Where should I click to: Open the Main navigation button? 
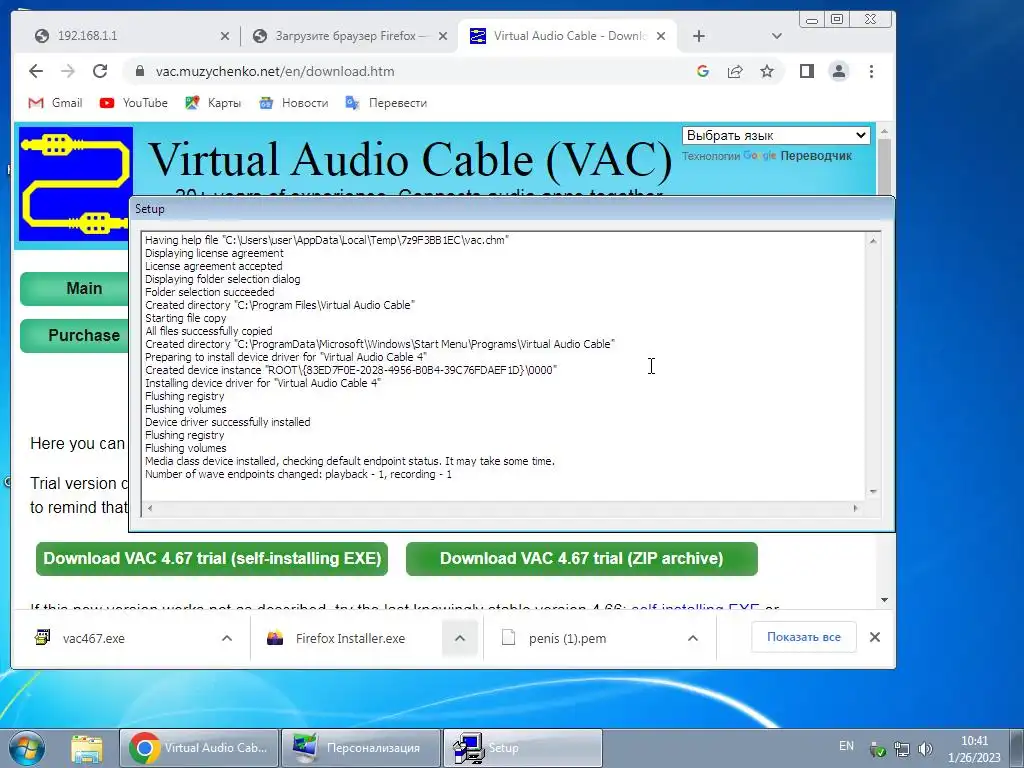[x=75, y=289]
